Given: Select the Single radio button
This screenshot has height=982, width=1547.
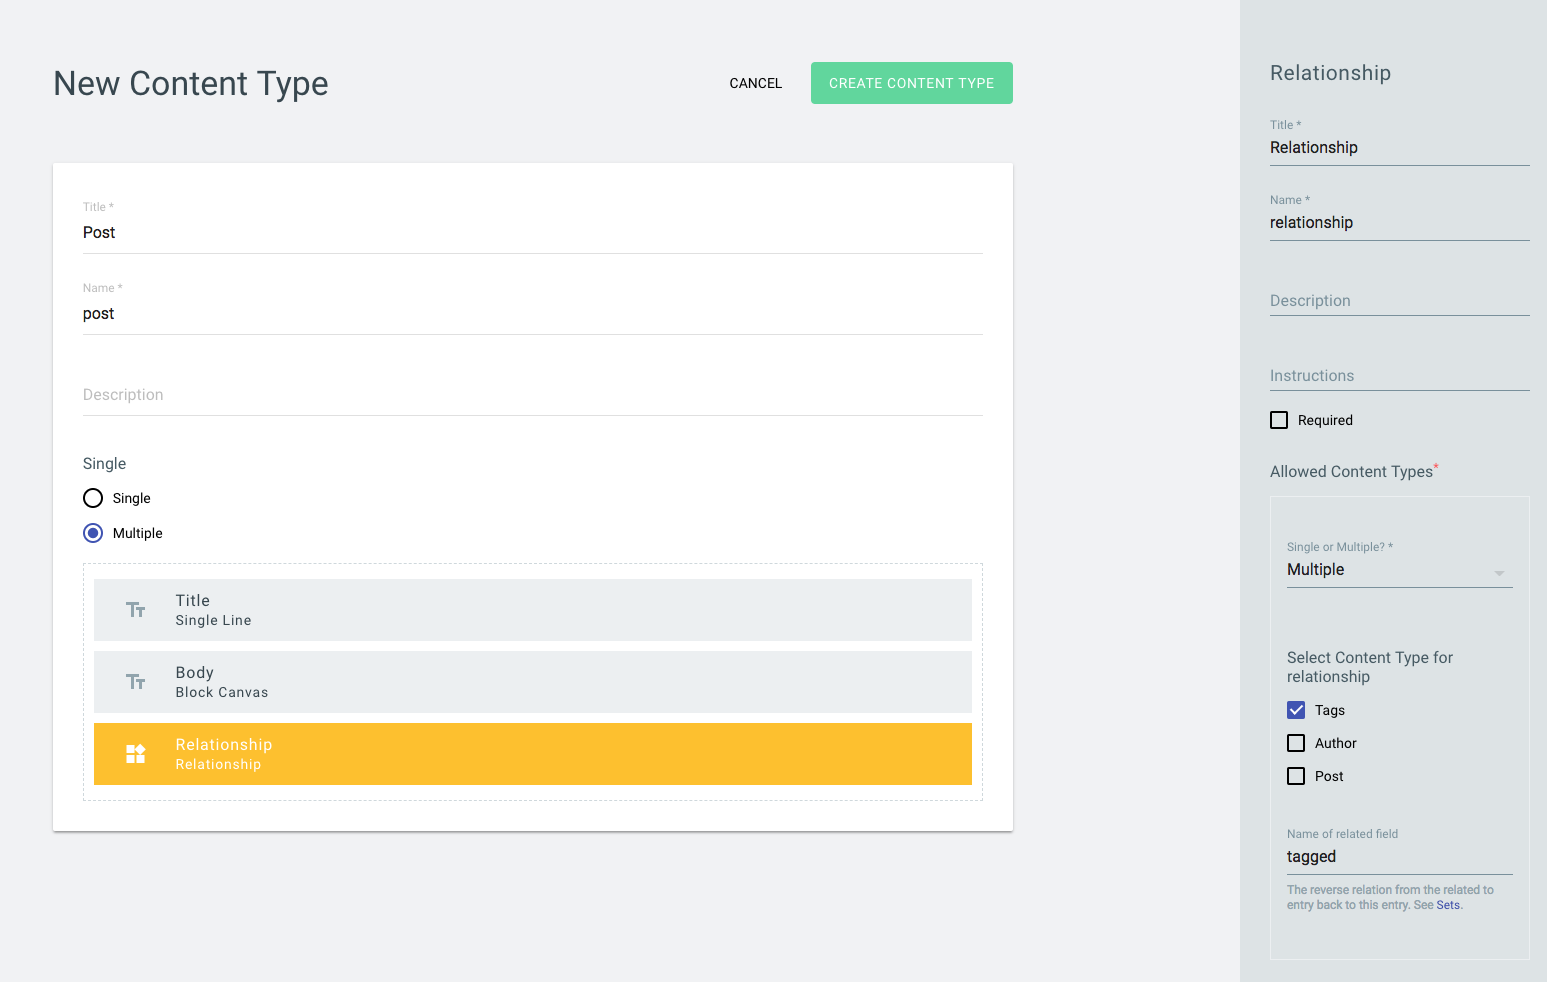Looking at the screenshot, I should click(x=93, y=498).
